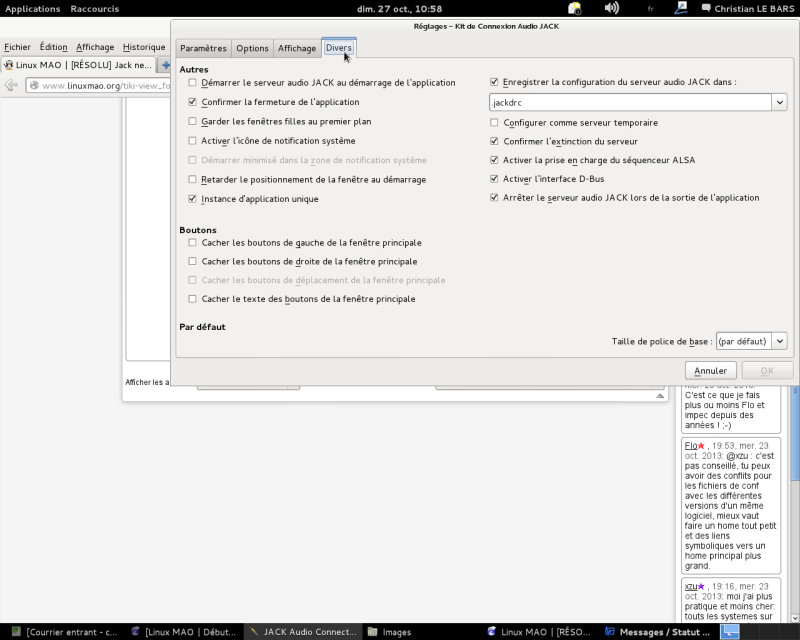Open the notification icon in top panel
The width and height of the screenshot is (800, 640).
click(574, 8)
